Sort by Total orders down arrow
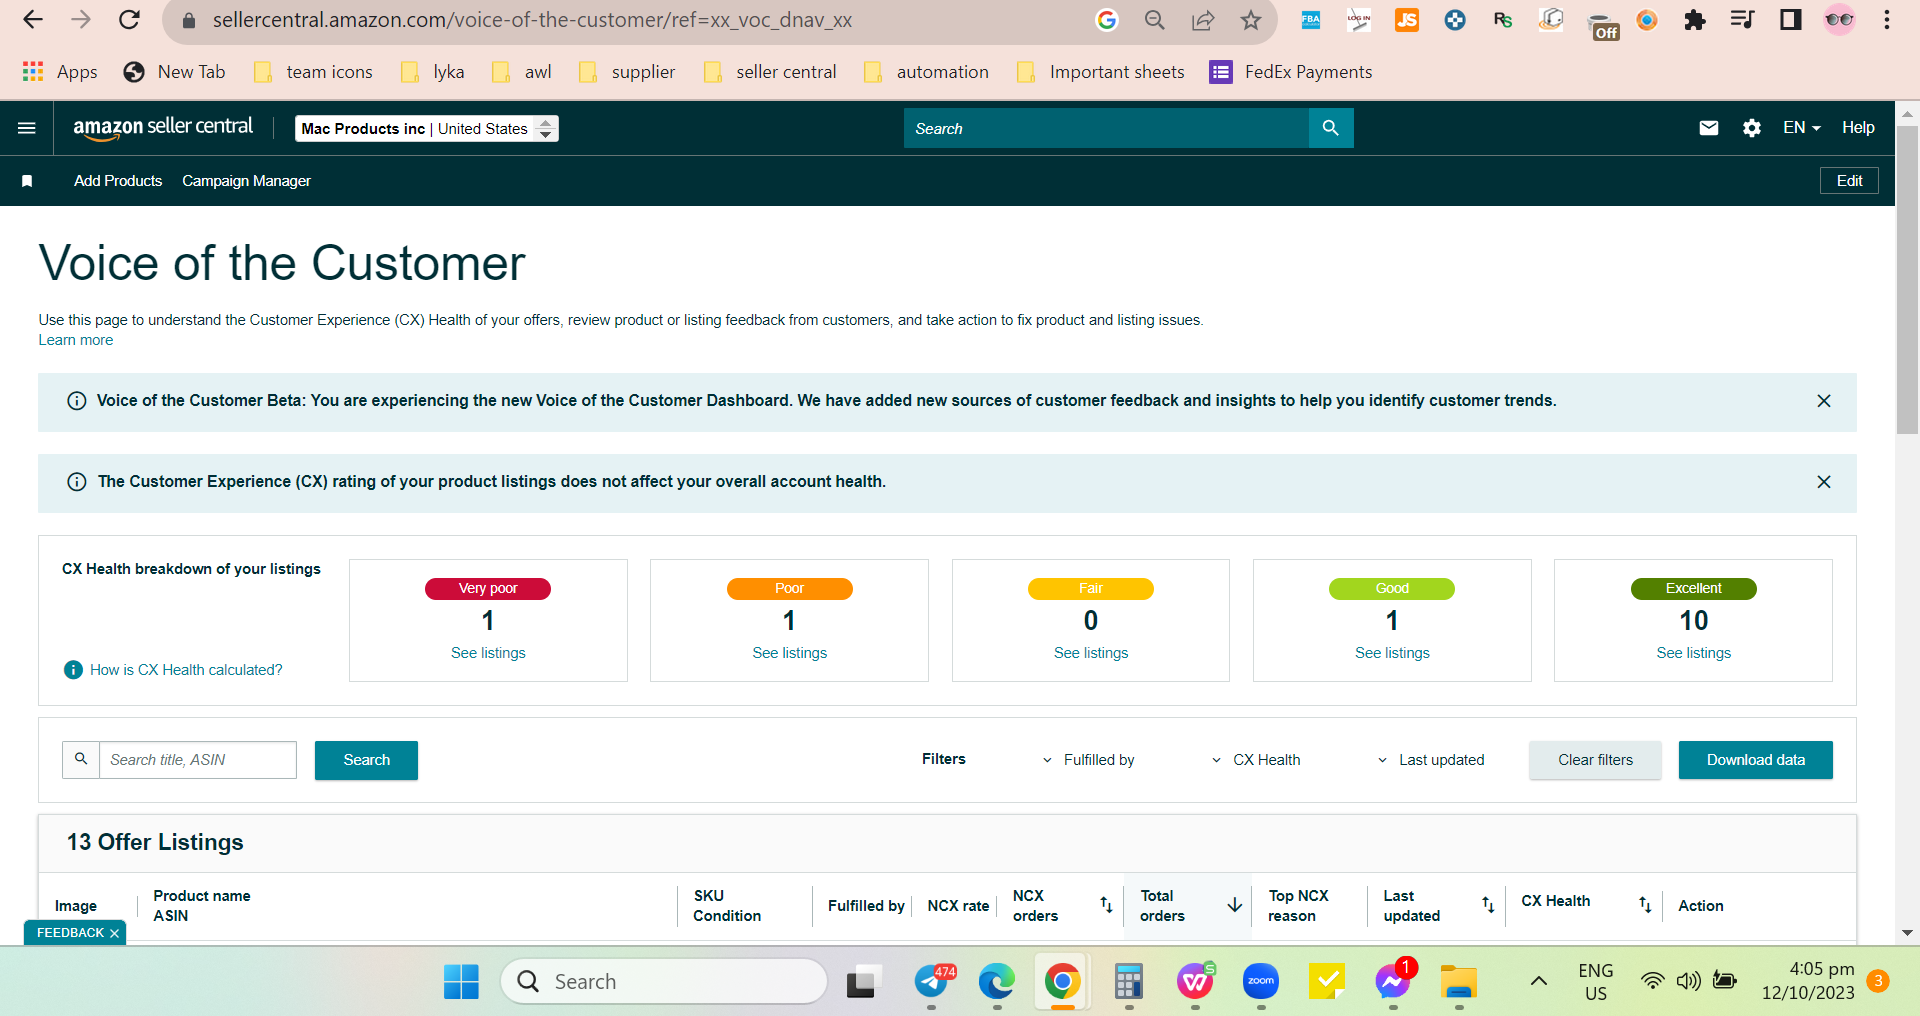1920x1016 pixels. pos(1235,905)
